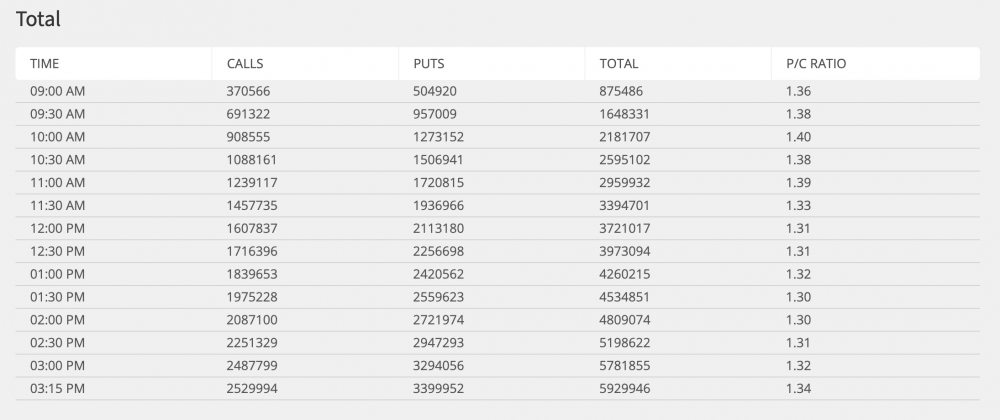
Task: Click the 1.34 P/C ratio cell
Action: coord(798,388)
